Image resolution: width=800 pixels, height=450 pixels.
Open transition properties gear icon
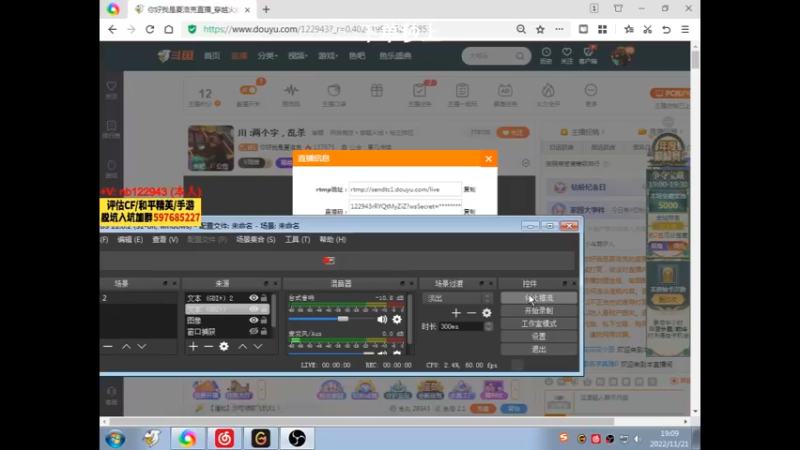coord(487,313)
